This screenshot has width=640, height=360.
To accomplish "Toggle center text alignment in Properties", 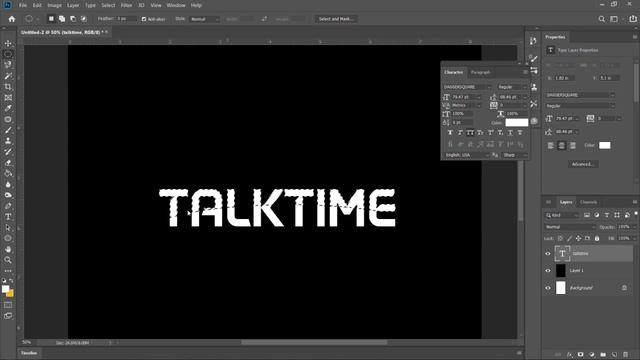I will tap(562, 145).
